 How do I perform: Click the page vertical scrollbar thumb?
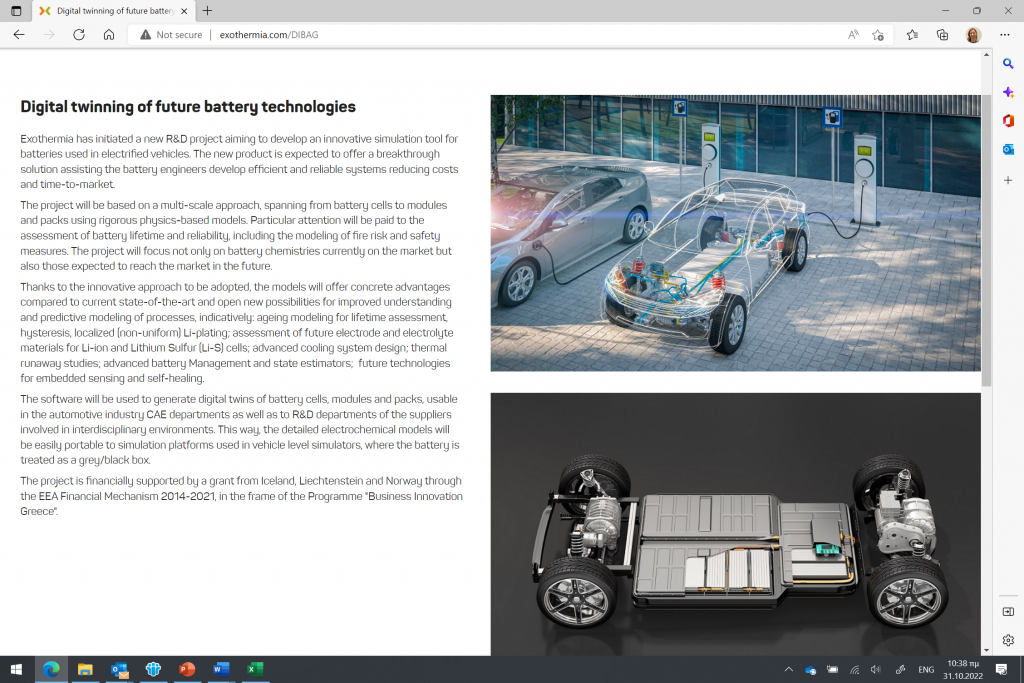[986, 240]
